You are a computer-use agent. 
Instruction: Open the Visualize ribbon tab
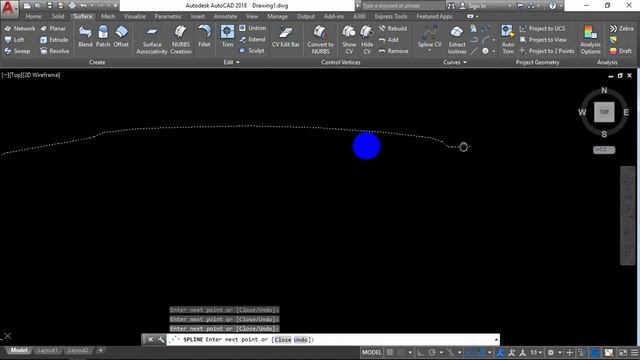[135, 16]
